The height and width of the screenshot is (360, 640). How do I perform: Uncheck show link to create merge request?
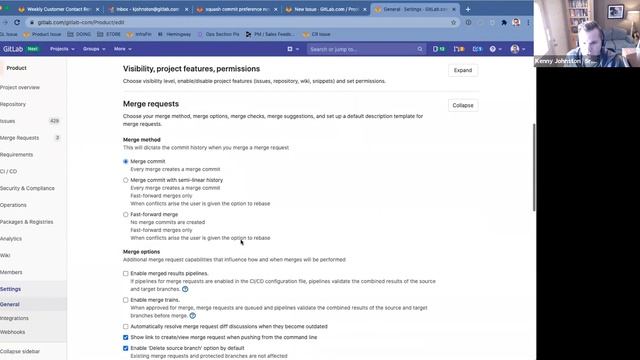click(125, 338)
